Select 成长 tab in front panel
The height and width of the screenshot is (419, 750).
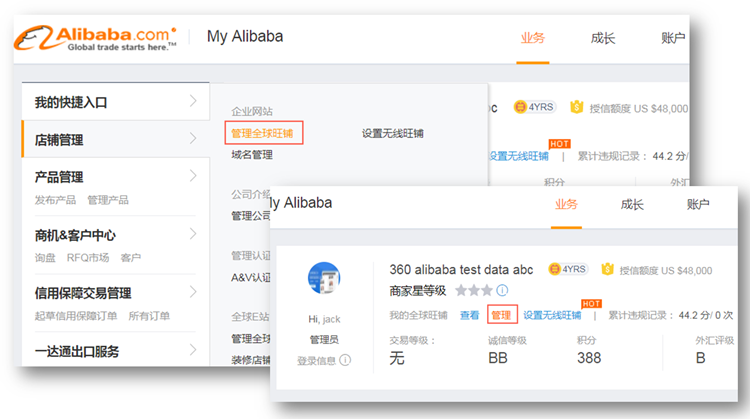click(632, 205)
